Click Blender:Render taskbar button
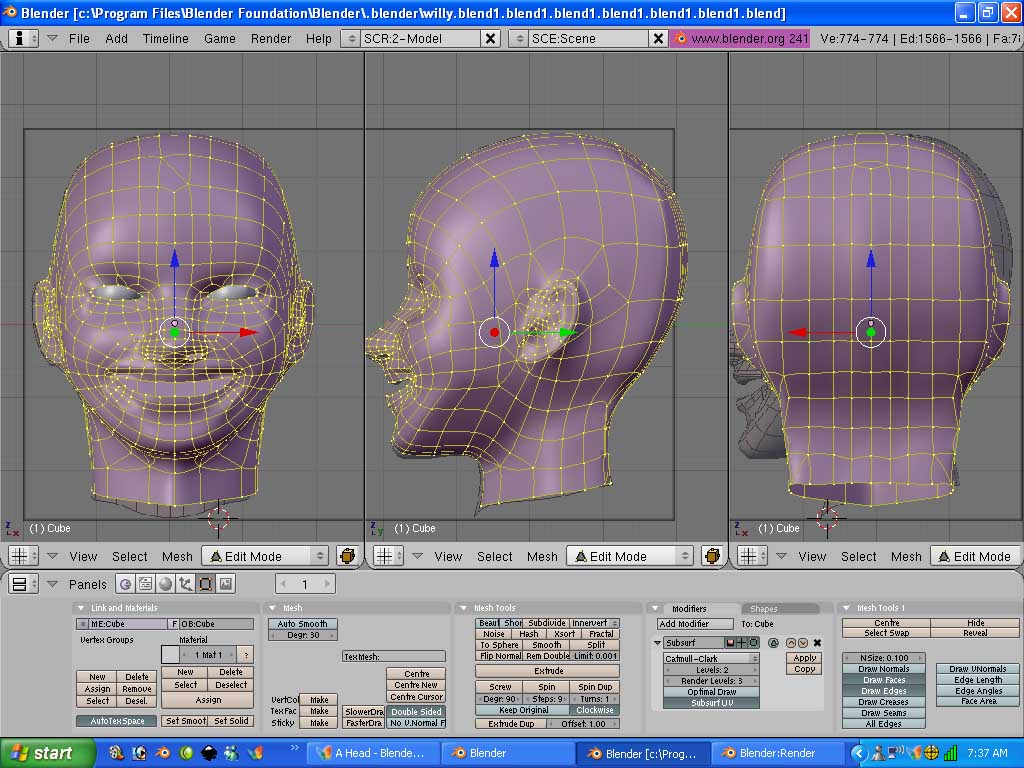The height and width of the screenshot is (768, 1024). [776, 753]
